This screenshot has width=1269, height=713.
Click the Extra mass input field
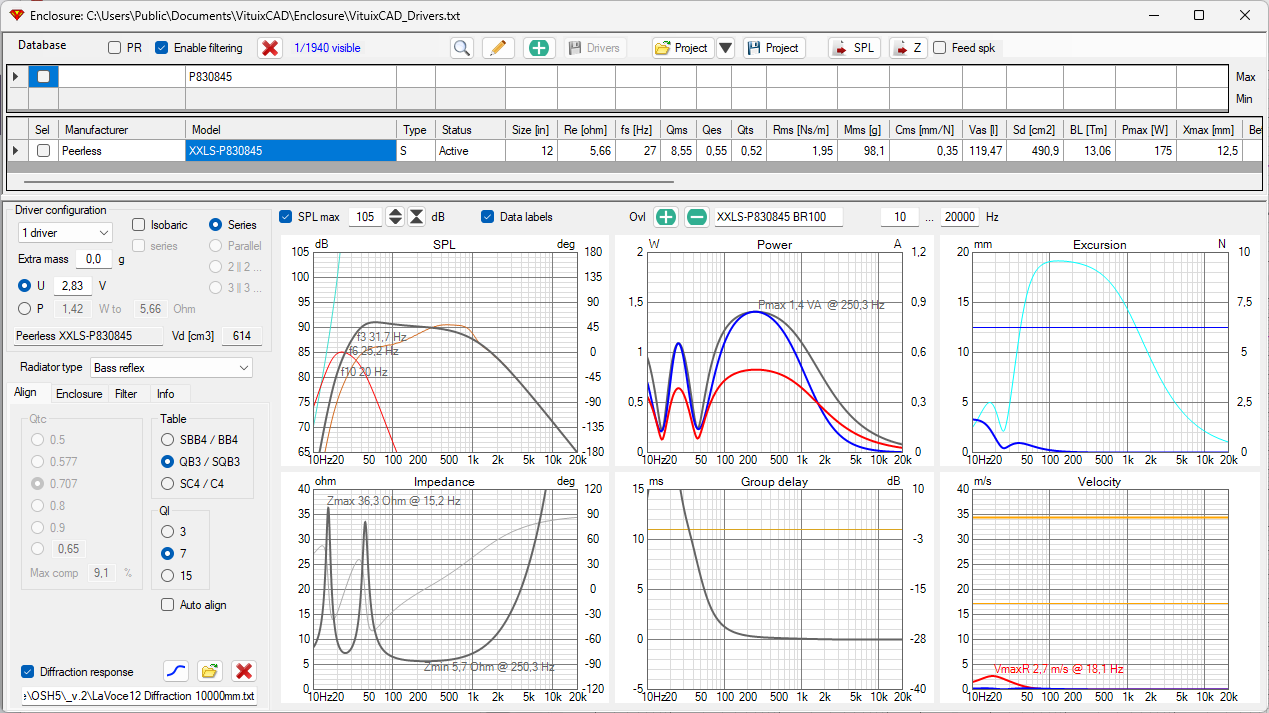pyautogui.click(x=94, y=259)
